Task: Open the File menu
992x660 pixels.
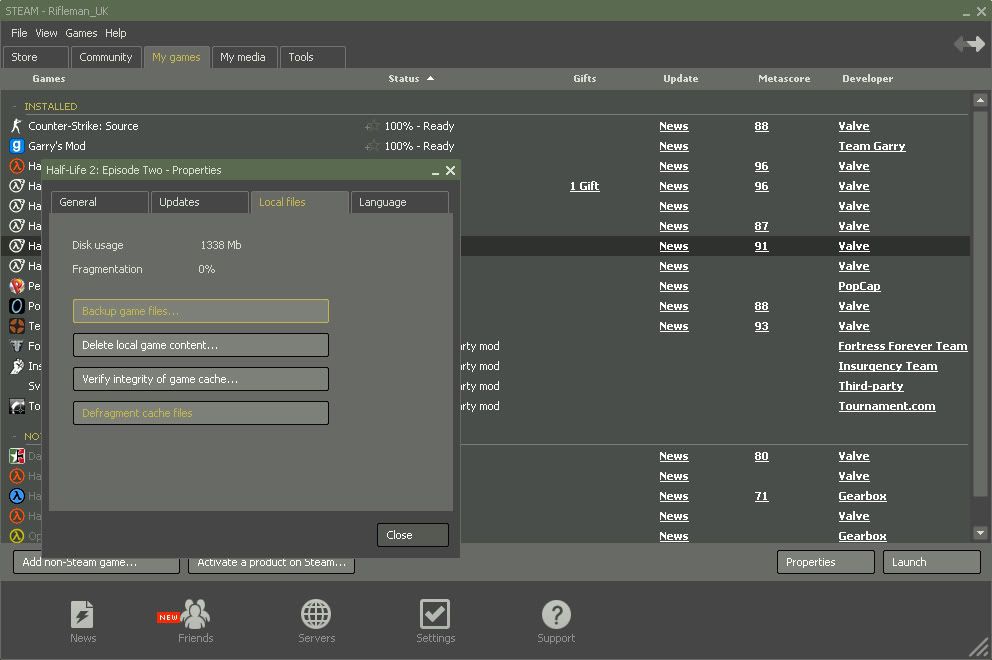Action: pos(19,33)
